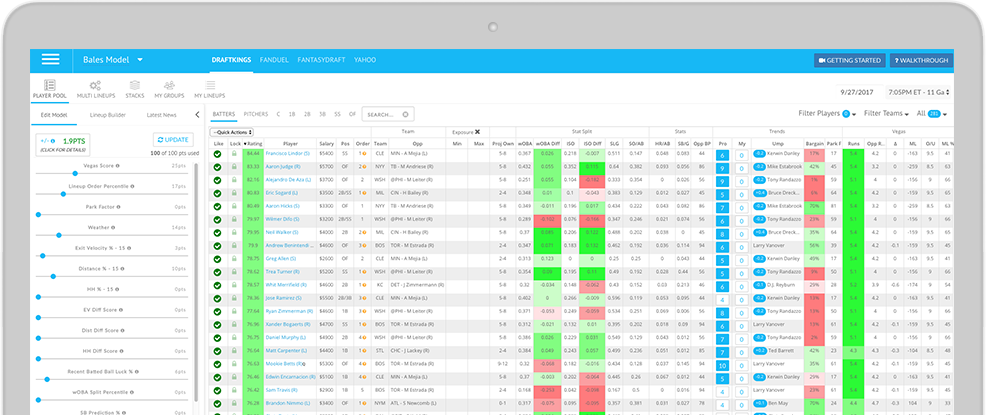Click the player search input field
986x415 pixels.
388,114
